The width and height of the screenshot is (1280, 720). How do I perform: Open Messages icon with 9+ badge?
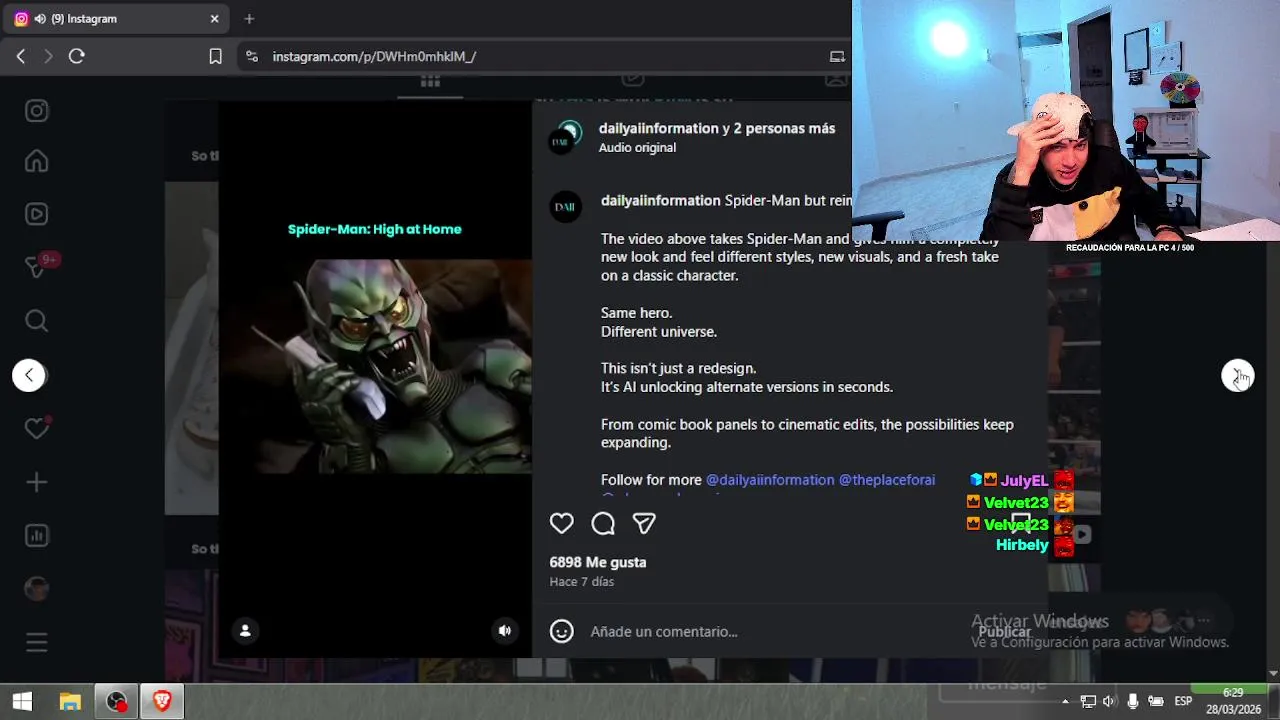tap(39, 266)
